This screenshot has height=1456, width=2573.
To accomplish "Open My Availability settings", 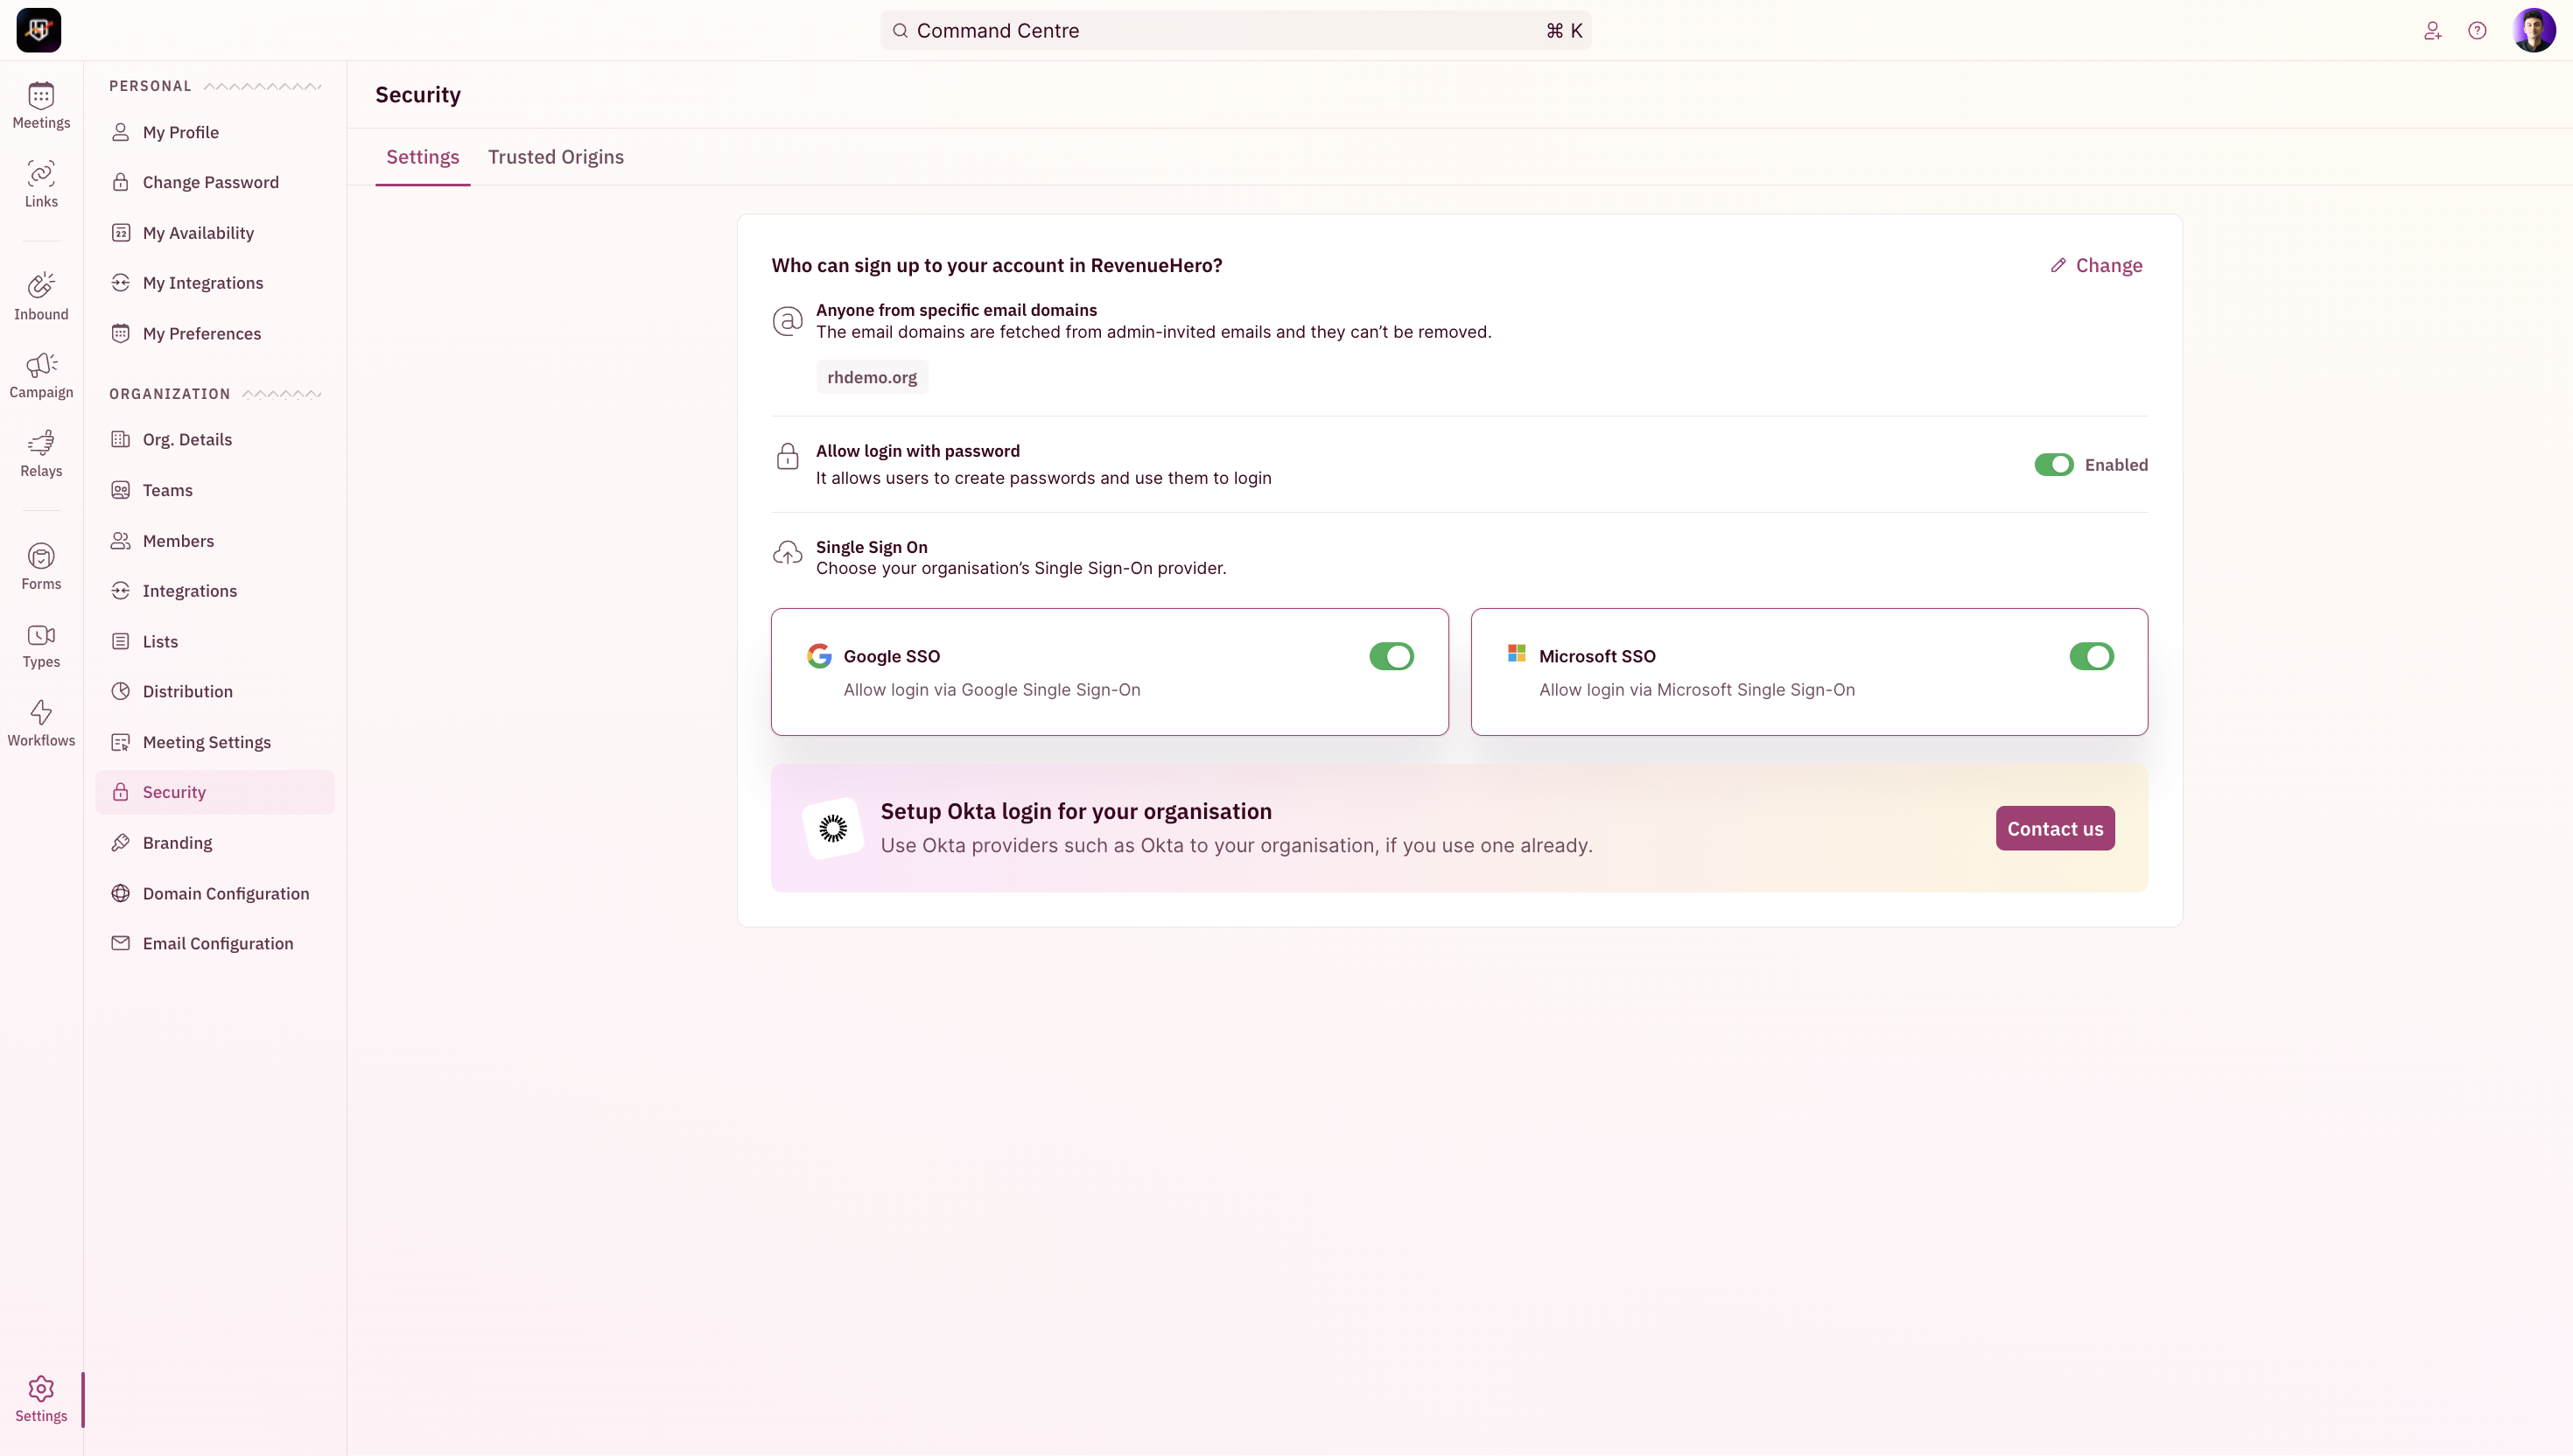I will [215, 233].
